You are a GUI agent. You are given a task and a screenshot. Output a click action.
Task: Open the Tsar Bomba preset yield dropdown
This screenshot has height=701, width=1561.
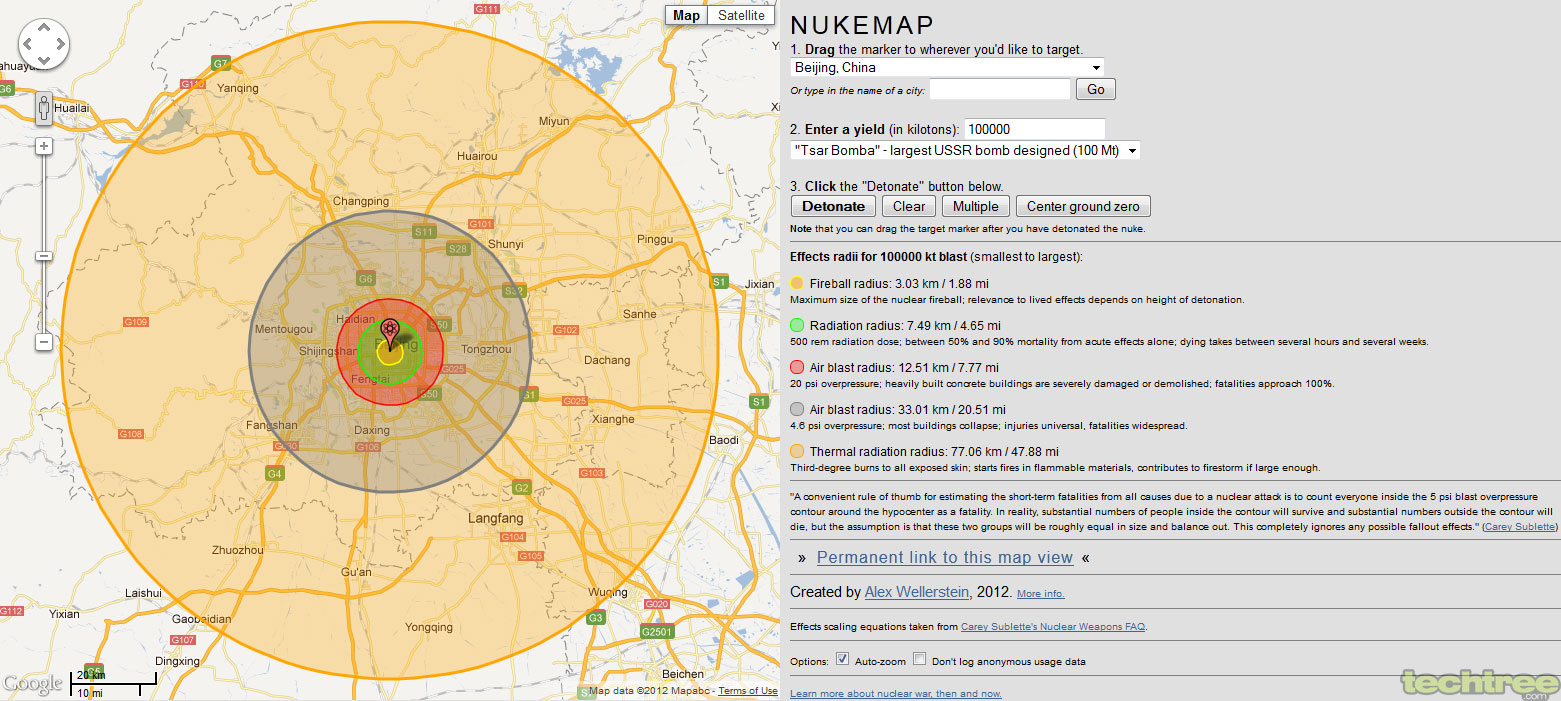[x=965, y=150]
